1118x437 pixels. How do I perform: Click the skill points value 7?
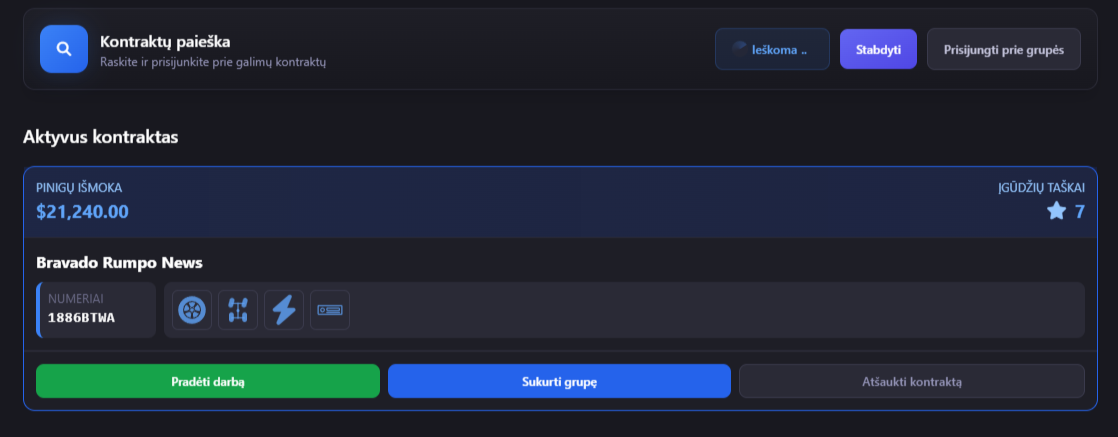(x=1079, y=211)
